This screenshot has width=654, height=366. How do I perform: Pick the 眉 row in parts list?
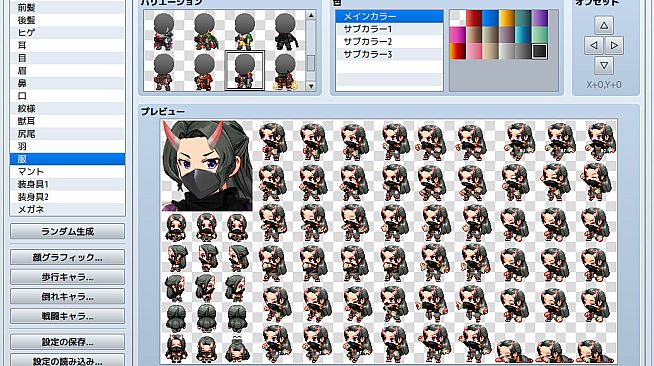click(67, 70)
